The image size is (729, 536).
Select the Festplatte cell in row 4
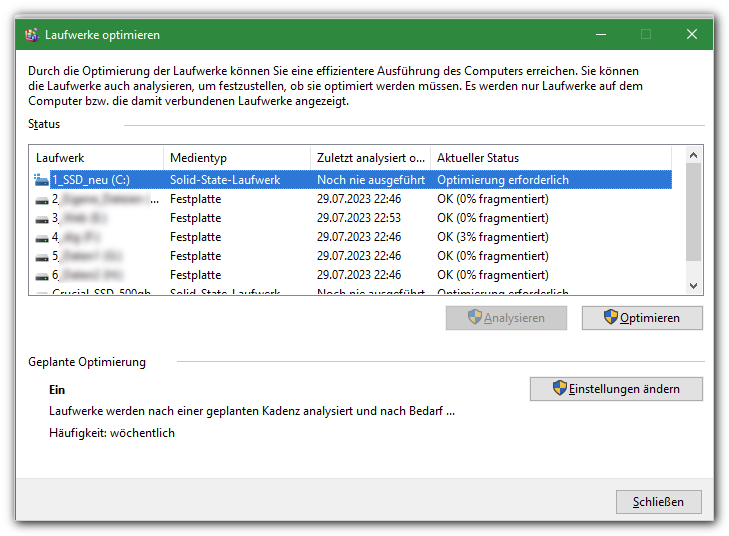(195, 237)
